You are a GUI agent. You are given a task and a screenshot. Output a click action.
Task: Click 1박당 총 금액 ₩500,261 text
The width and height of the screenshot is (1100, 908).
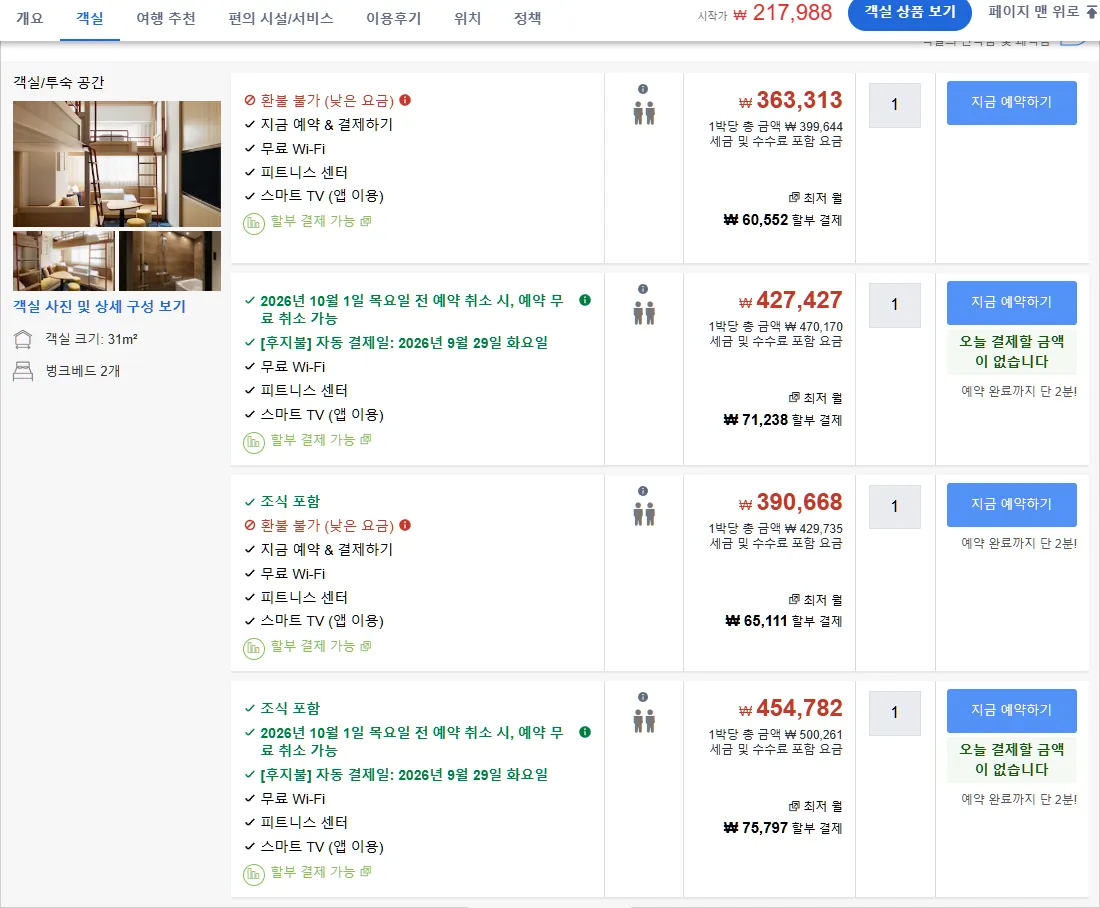(x=776, y=735)
